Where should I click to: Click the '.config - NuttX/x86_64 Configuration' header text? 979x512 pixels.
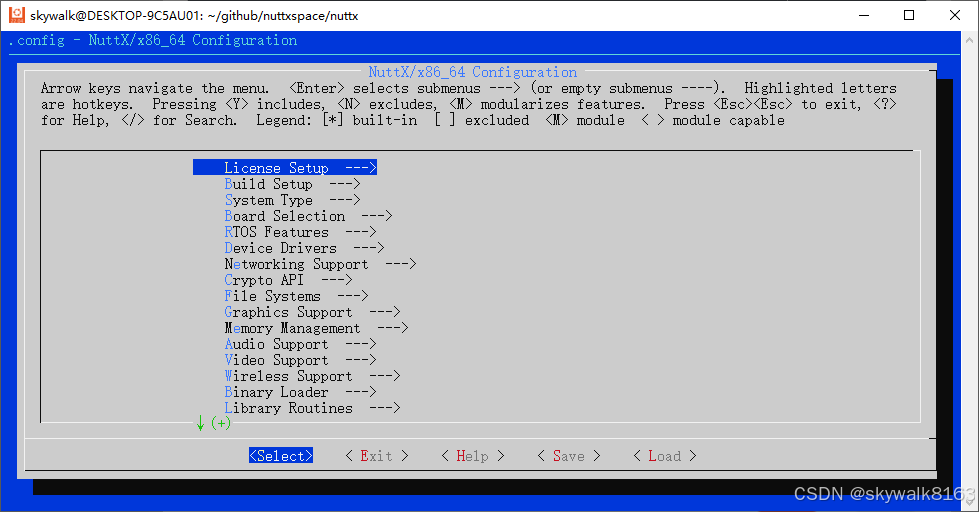(153, 41)
